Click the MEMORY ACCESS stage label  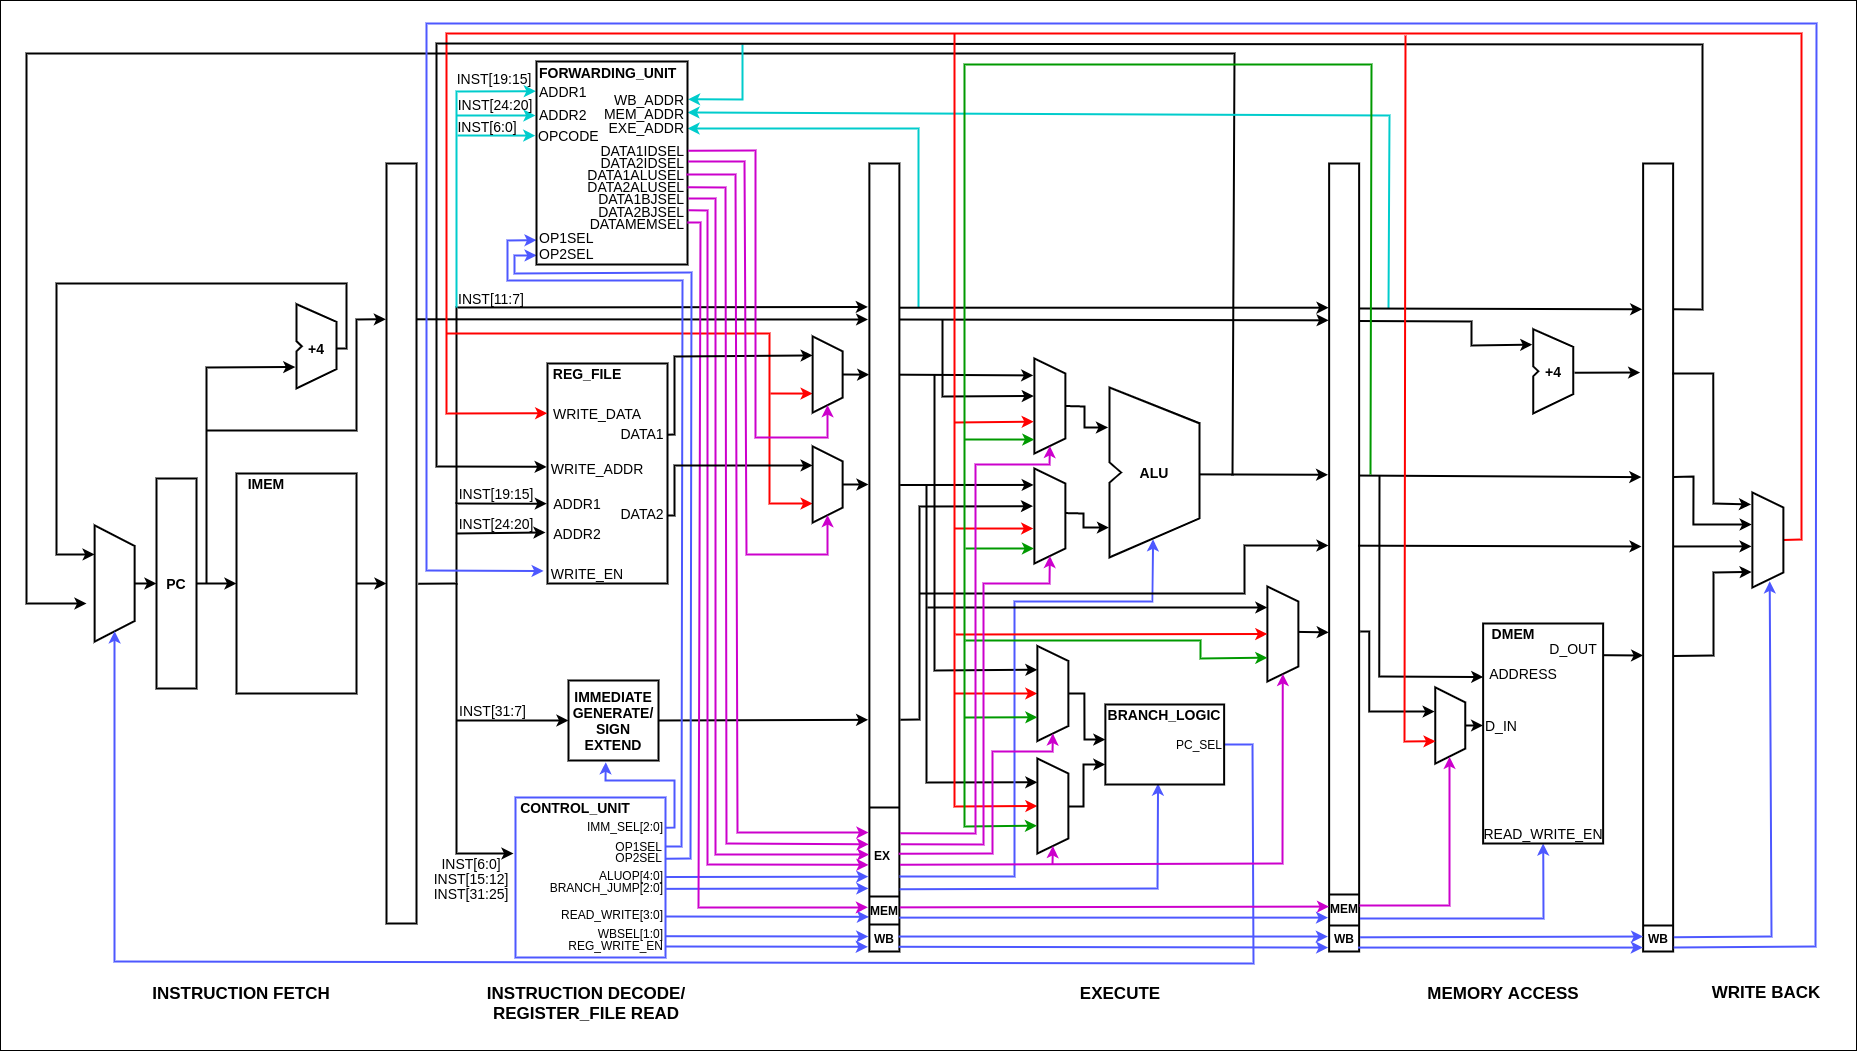pos(1502,993)
